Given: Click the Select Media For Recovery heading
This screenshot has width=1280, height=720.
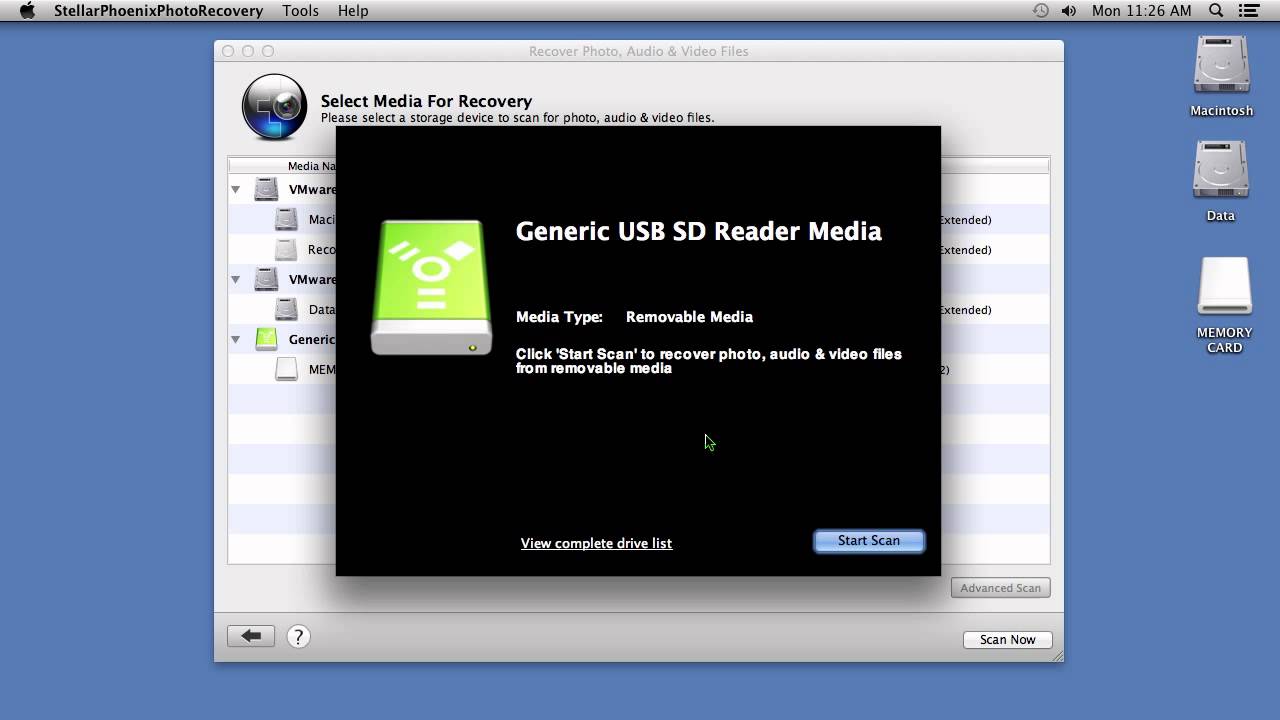Looking at the screenshot, I should 426,101.
